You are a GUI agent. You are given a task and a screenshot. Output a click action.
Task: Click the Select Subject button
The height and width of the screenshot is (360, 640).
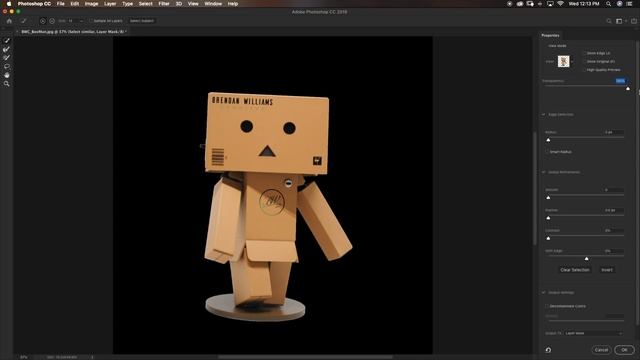click(142, 21)
